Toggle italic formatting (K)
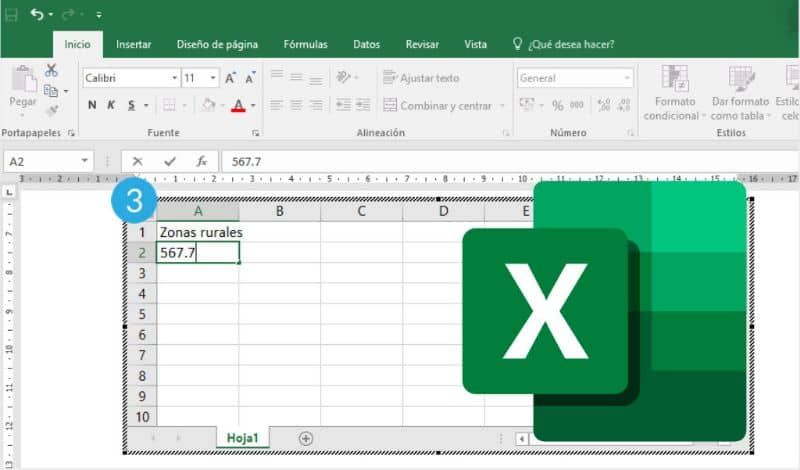 pos(111,105)
